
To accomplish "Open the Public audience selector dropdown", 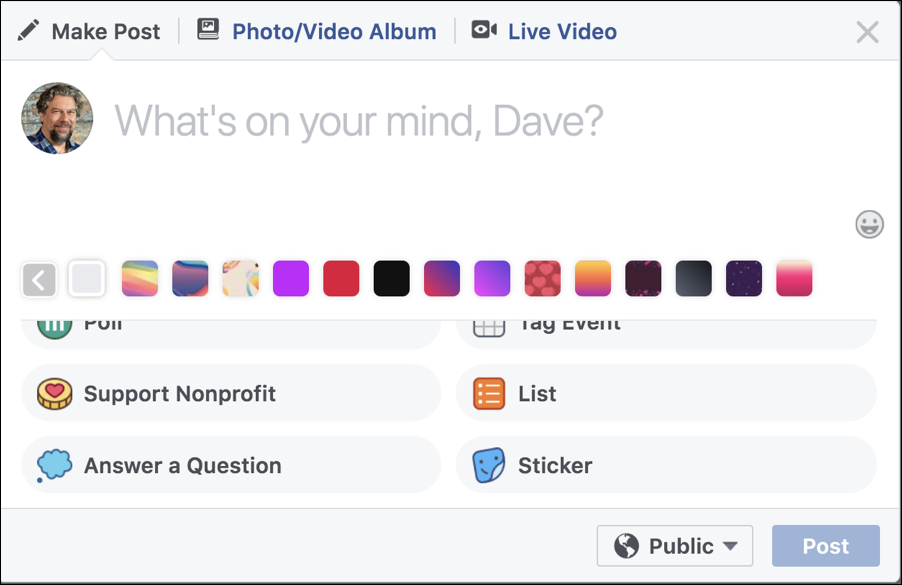I will [x=674, y=546].
